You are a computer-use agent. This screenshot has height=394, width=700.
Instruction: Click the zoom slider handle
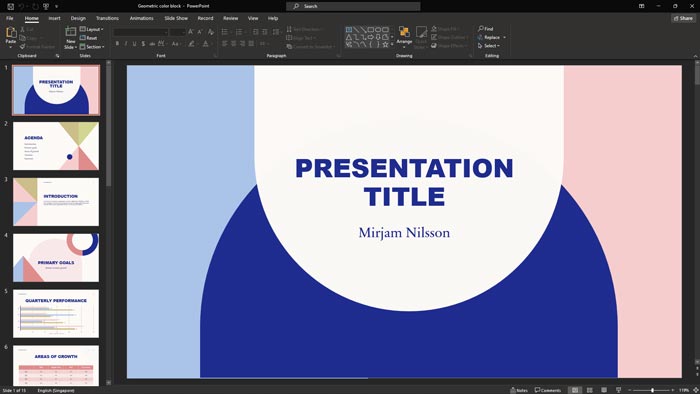(652, 390)
